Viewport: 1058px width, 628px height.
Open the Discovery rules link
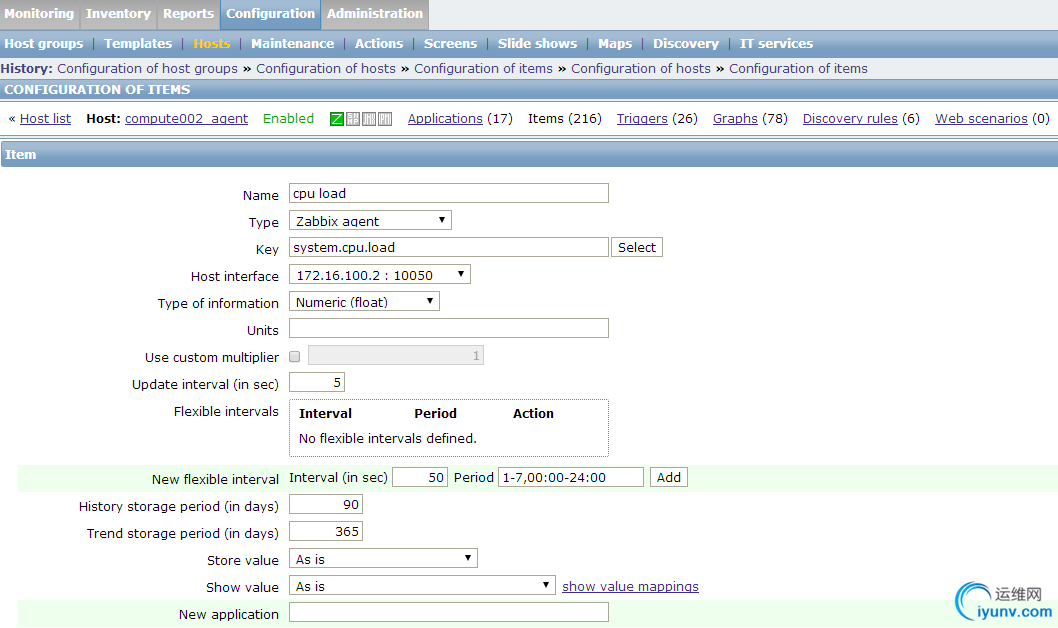[x=850, y=119]
